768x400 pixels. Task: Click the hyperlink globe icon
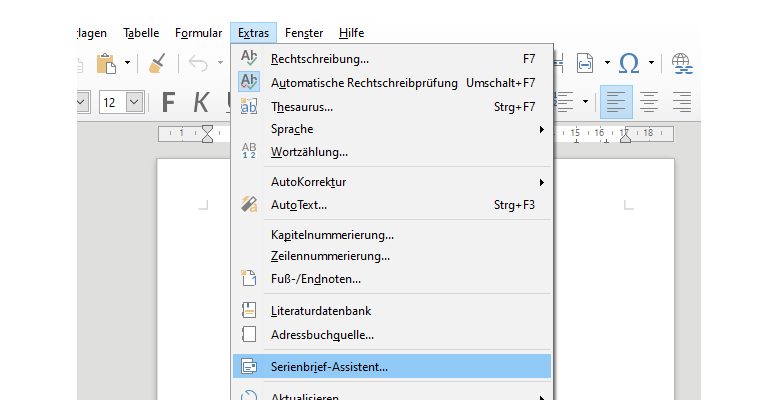(x=683, y=64)
